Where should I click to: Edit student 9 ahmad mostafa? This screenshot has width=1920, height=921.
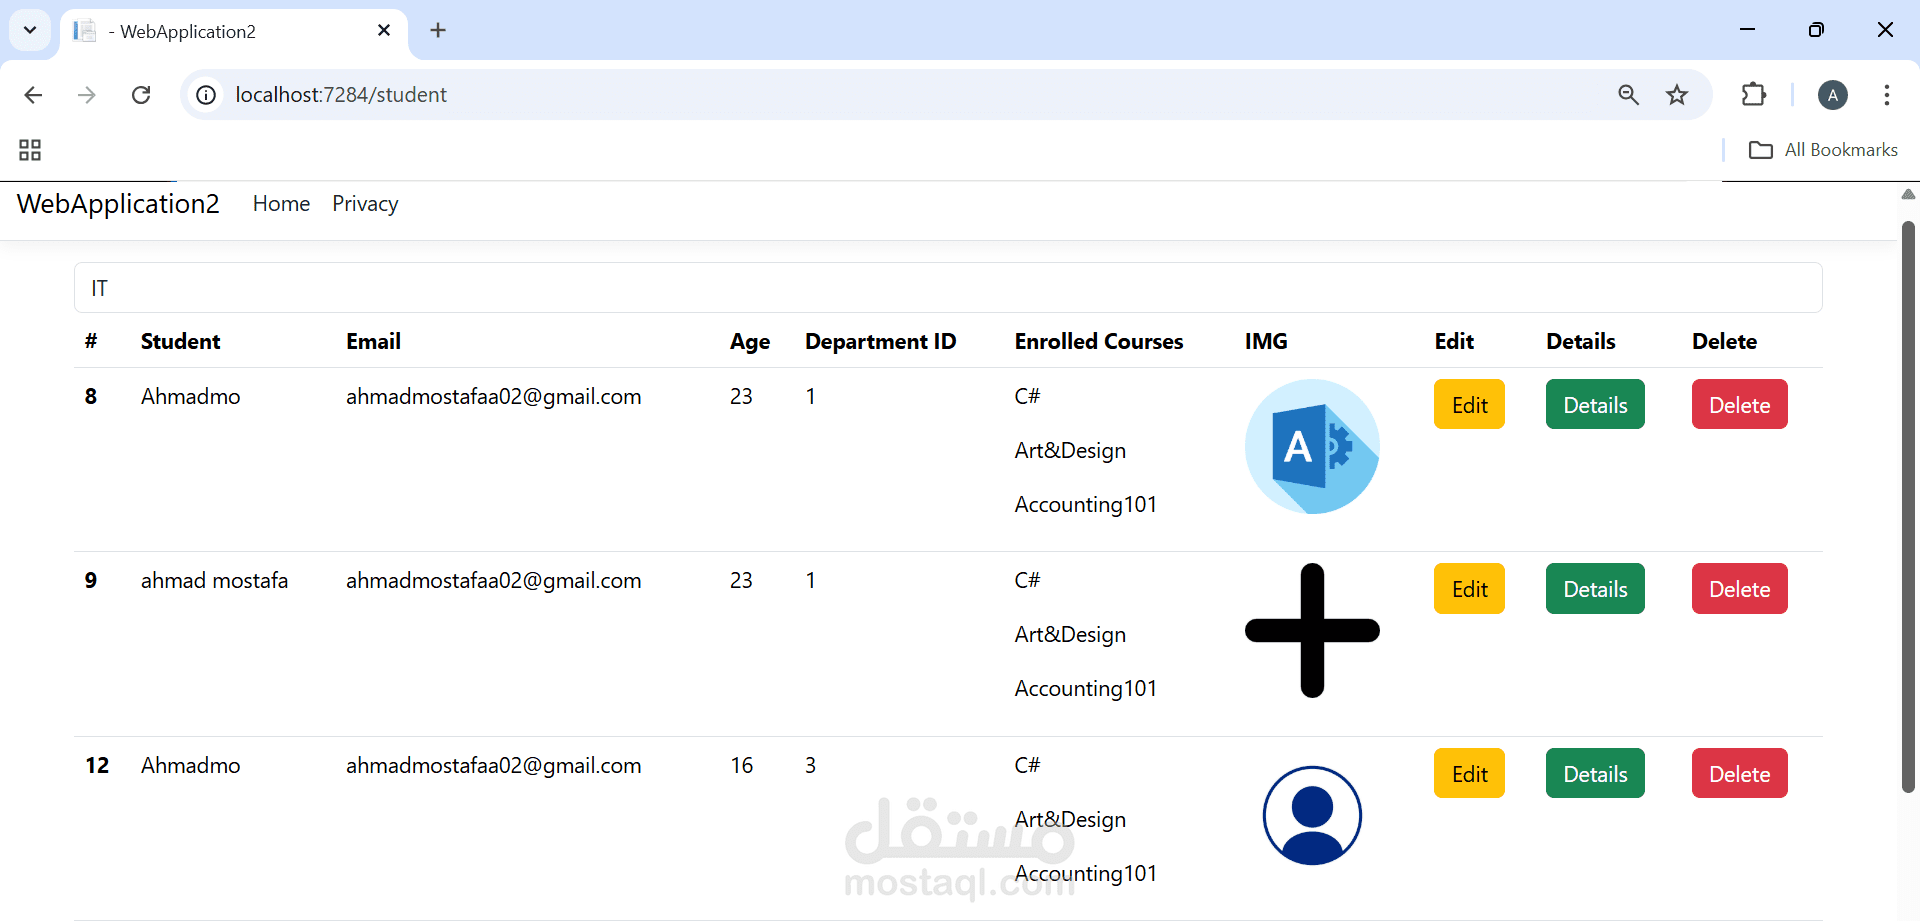pyautogui.click(x=1469, y=589)
